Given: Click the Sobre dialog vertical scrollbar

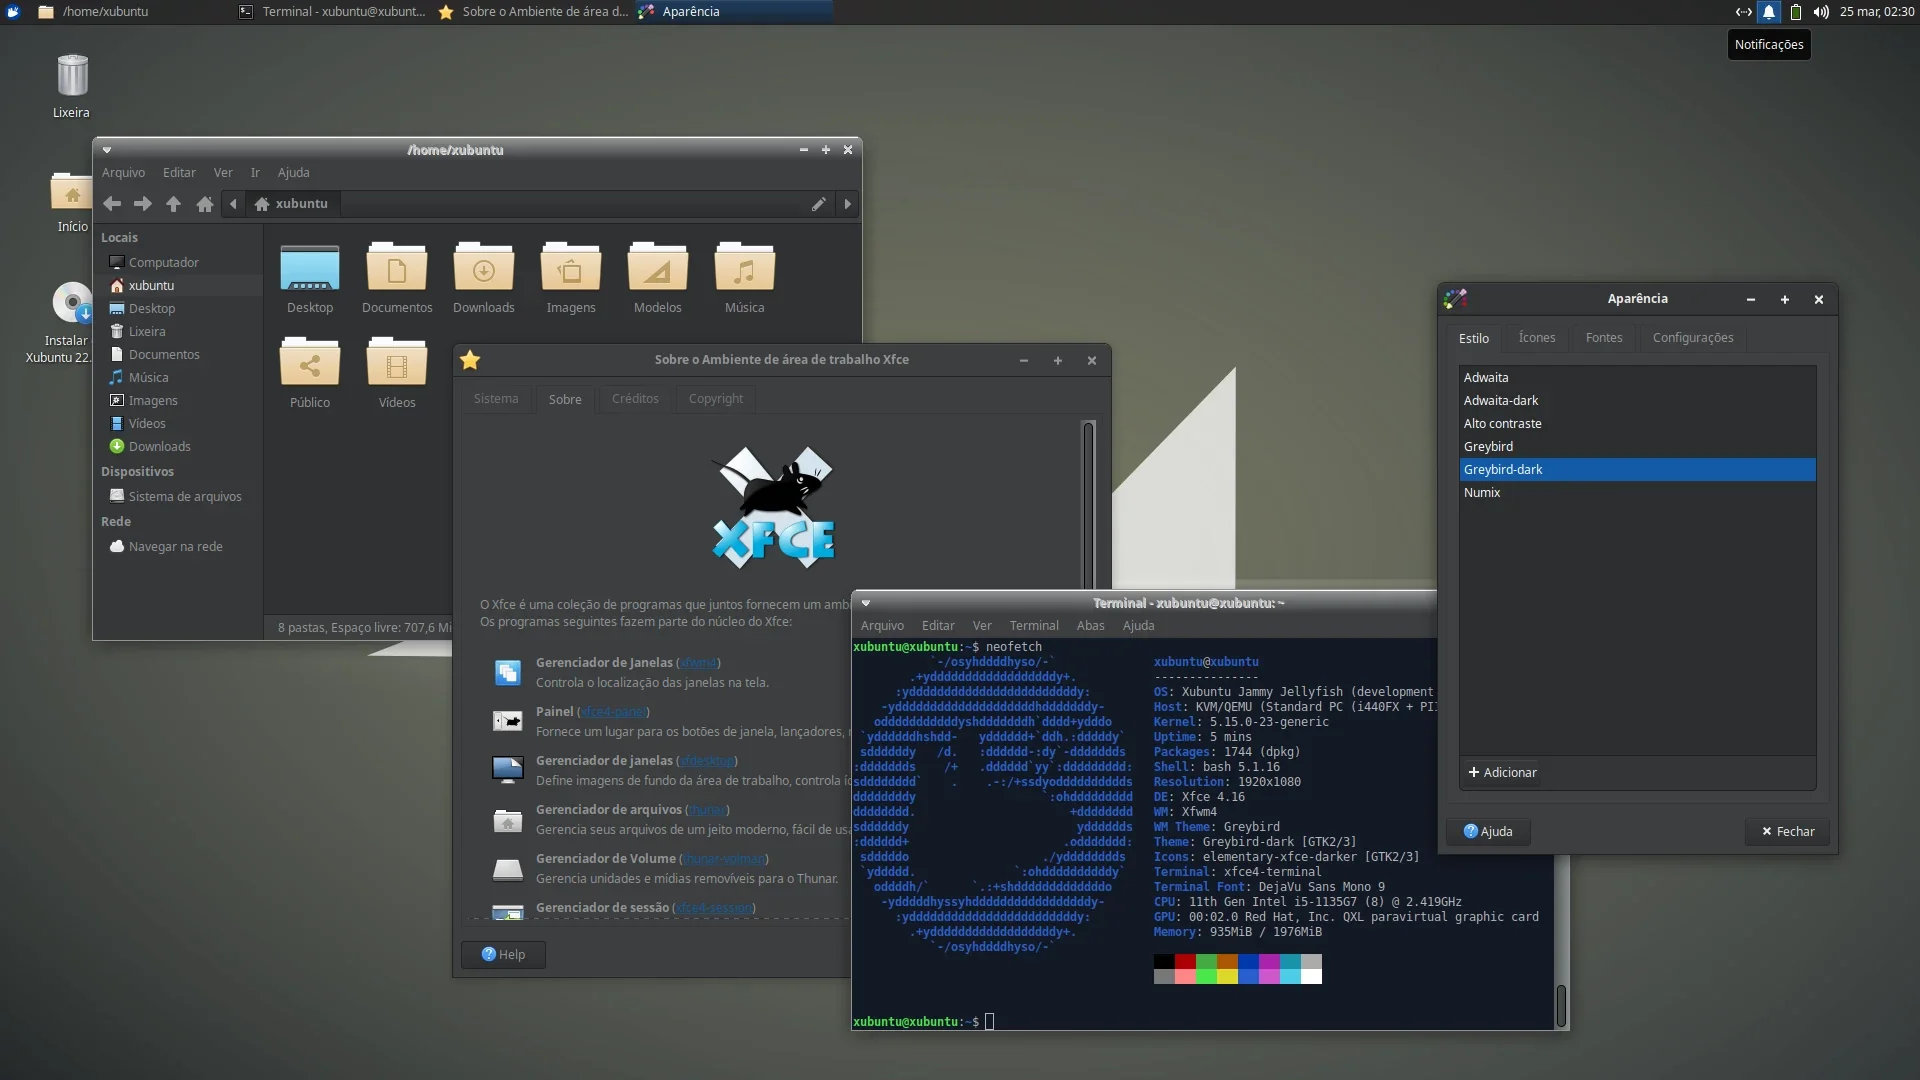Looking at the screenshot, I should (x=1088, y=505).
